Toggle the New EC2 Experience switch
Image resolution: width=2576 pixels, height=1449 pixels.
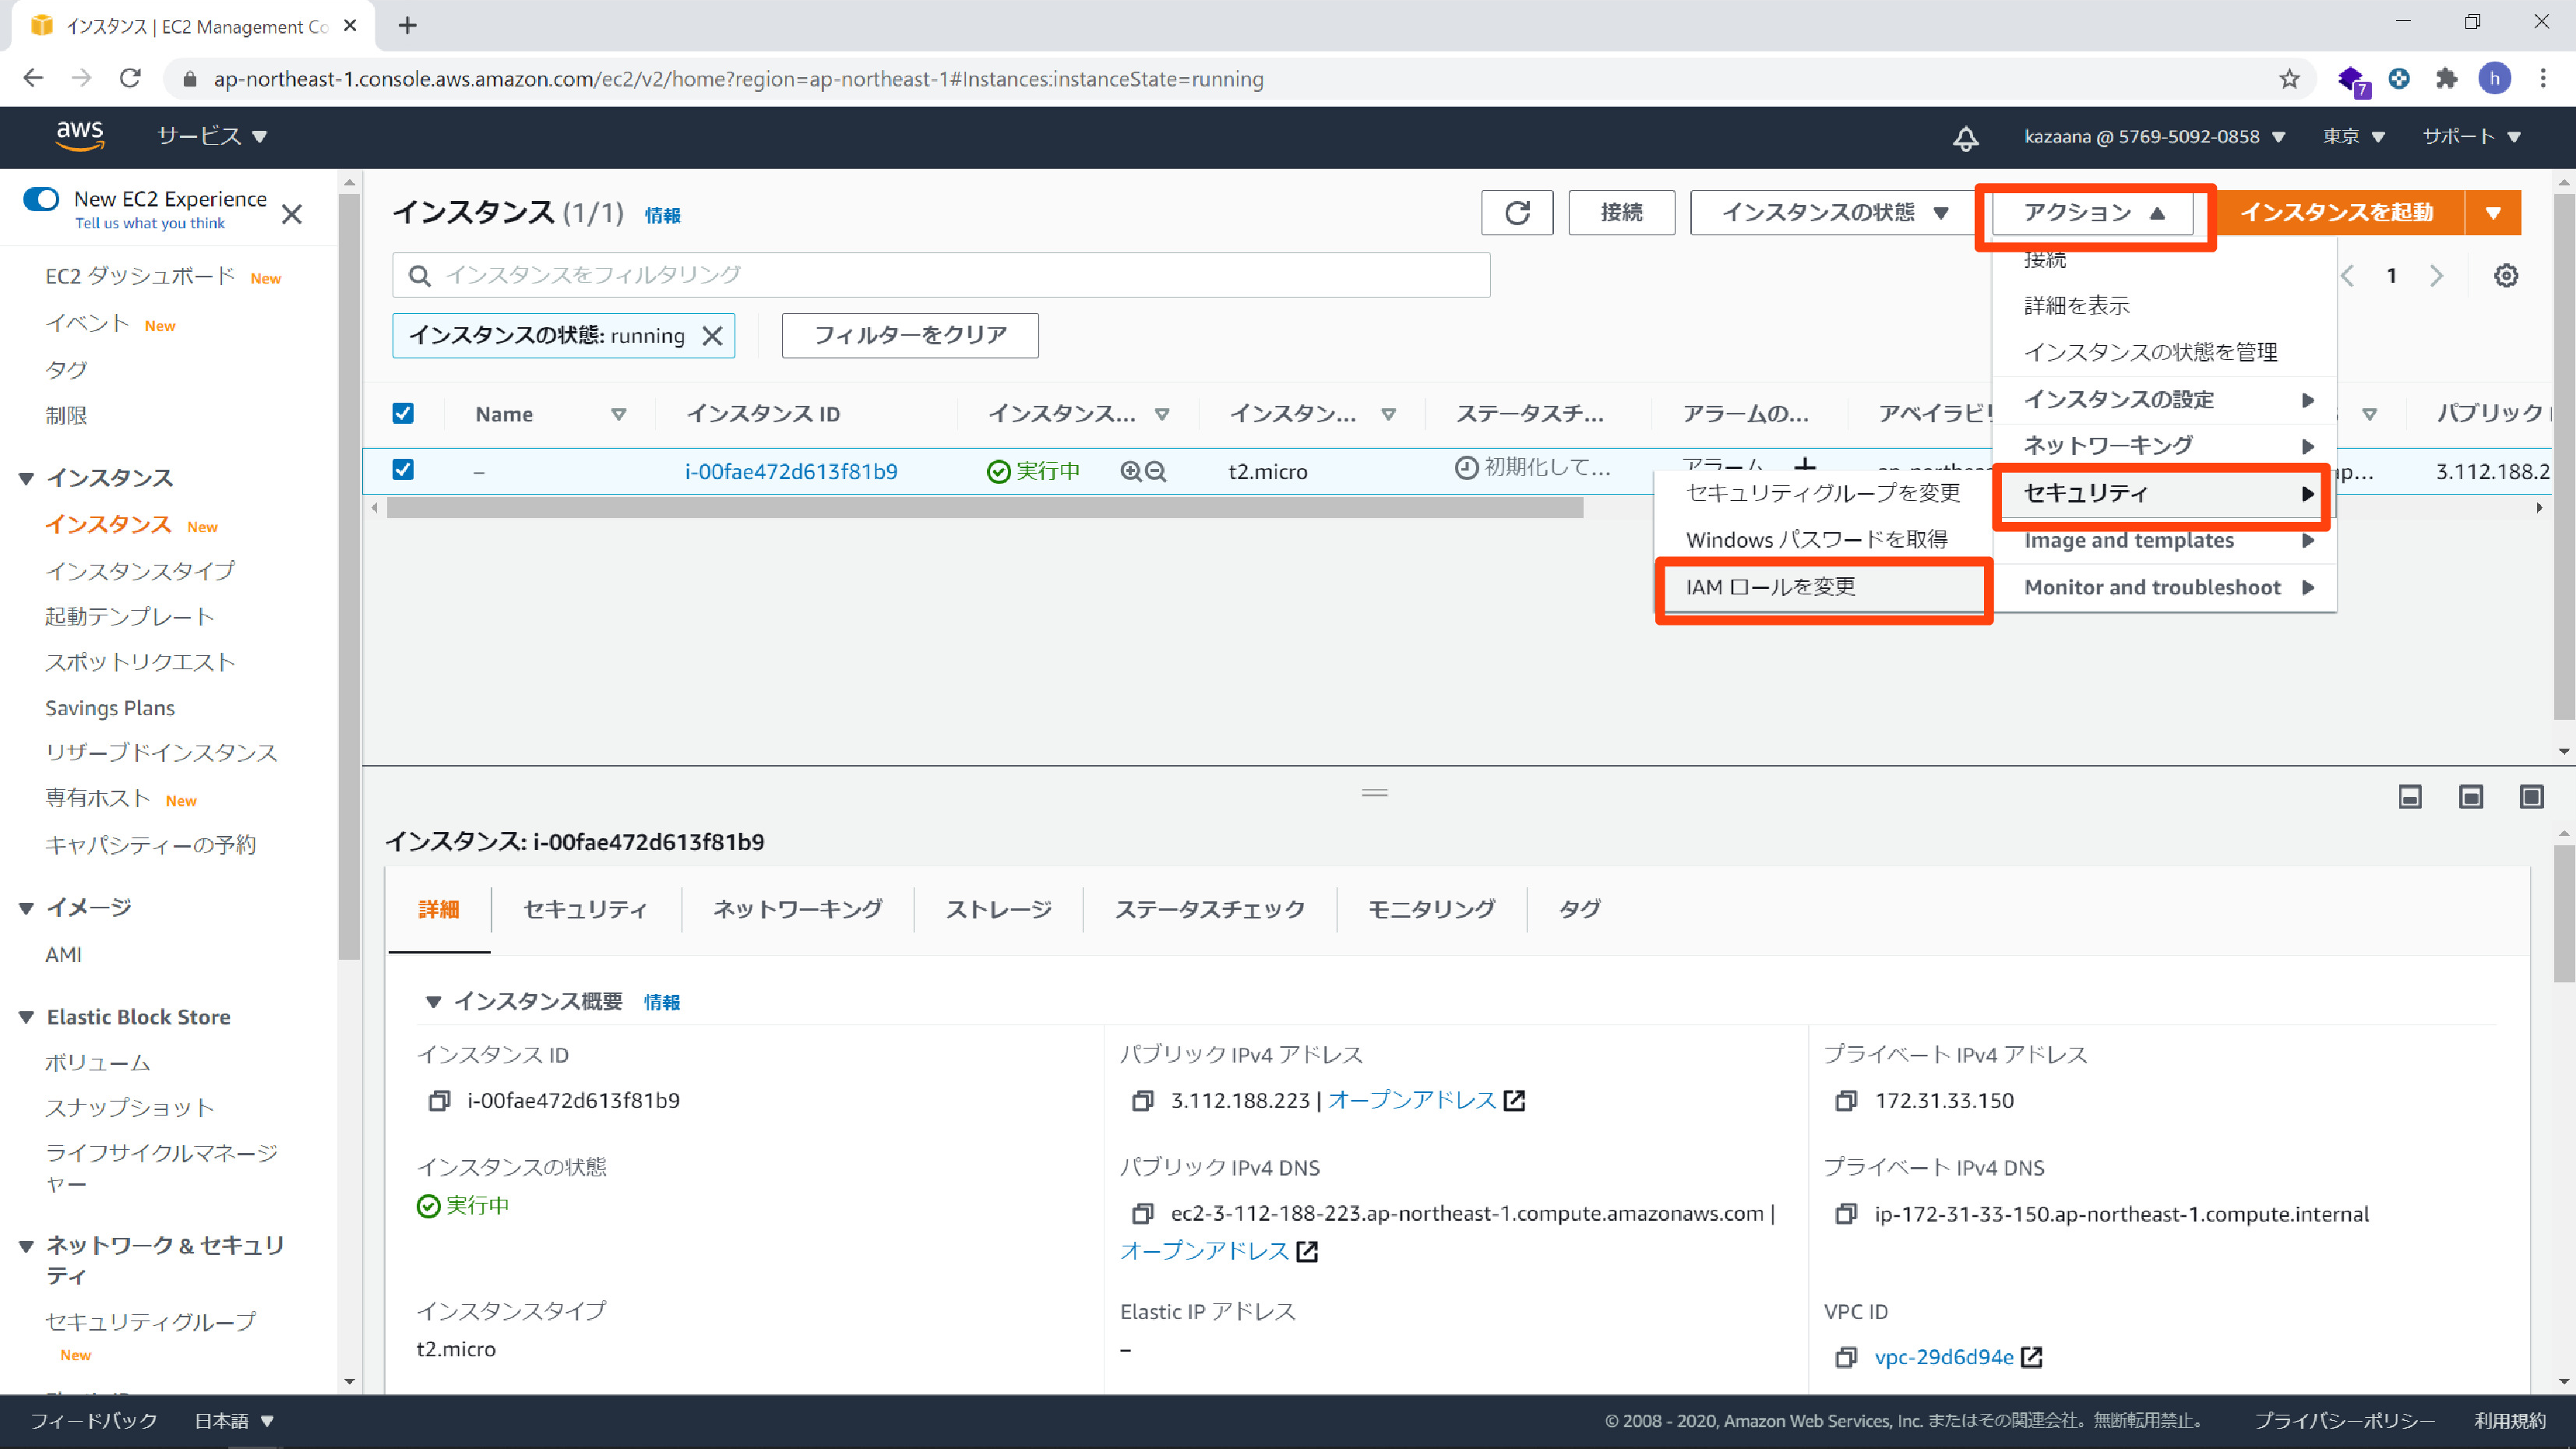(39, 200)
